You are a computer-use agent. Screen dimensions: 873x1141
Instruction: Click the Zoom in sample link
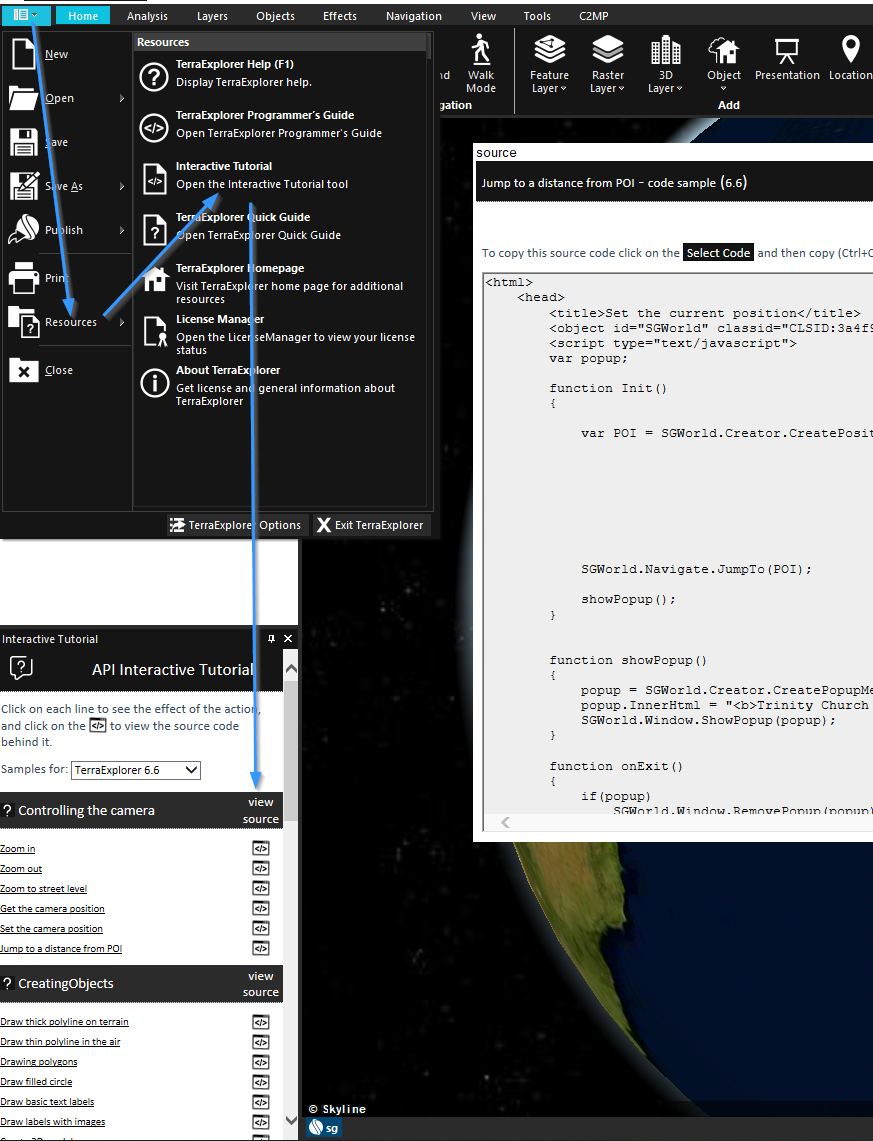17,848
